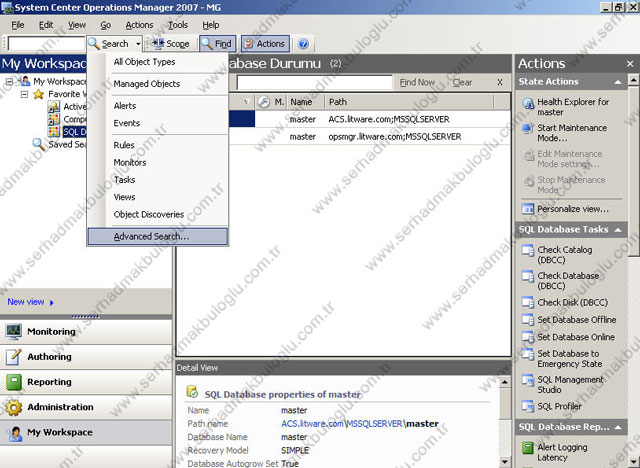The width and height of the screenshot is (640, 468).
Task: Run Set Database Online task
Action: tap(568, 337)
